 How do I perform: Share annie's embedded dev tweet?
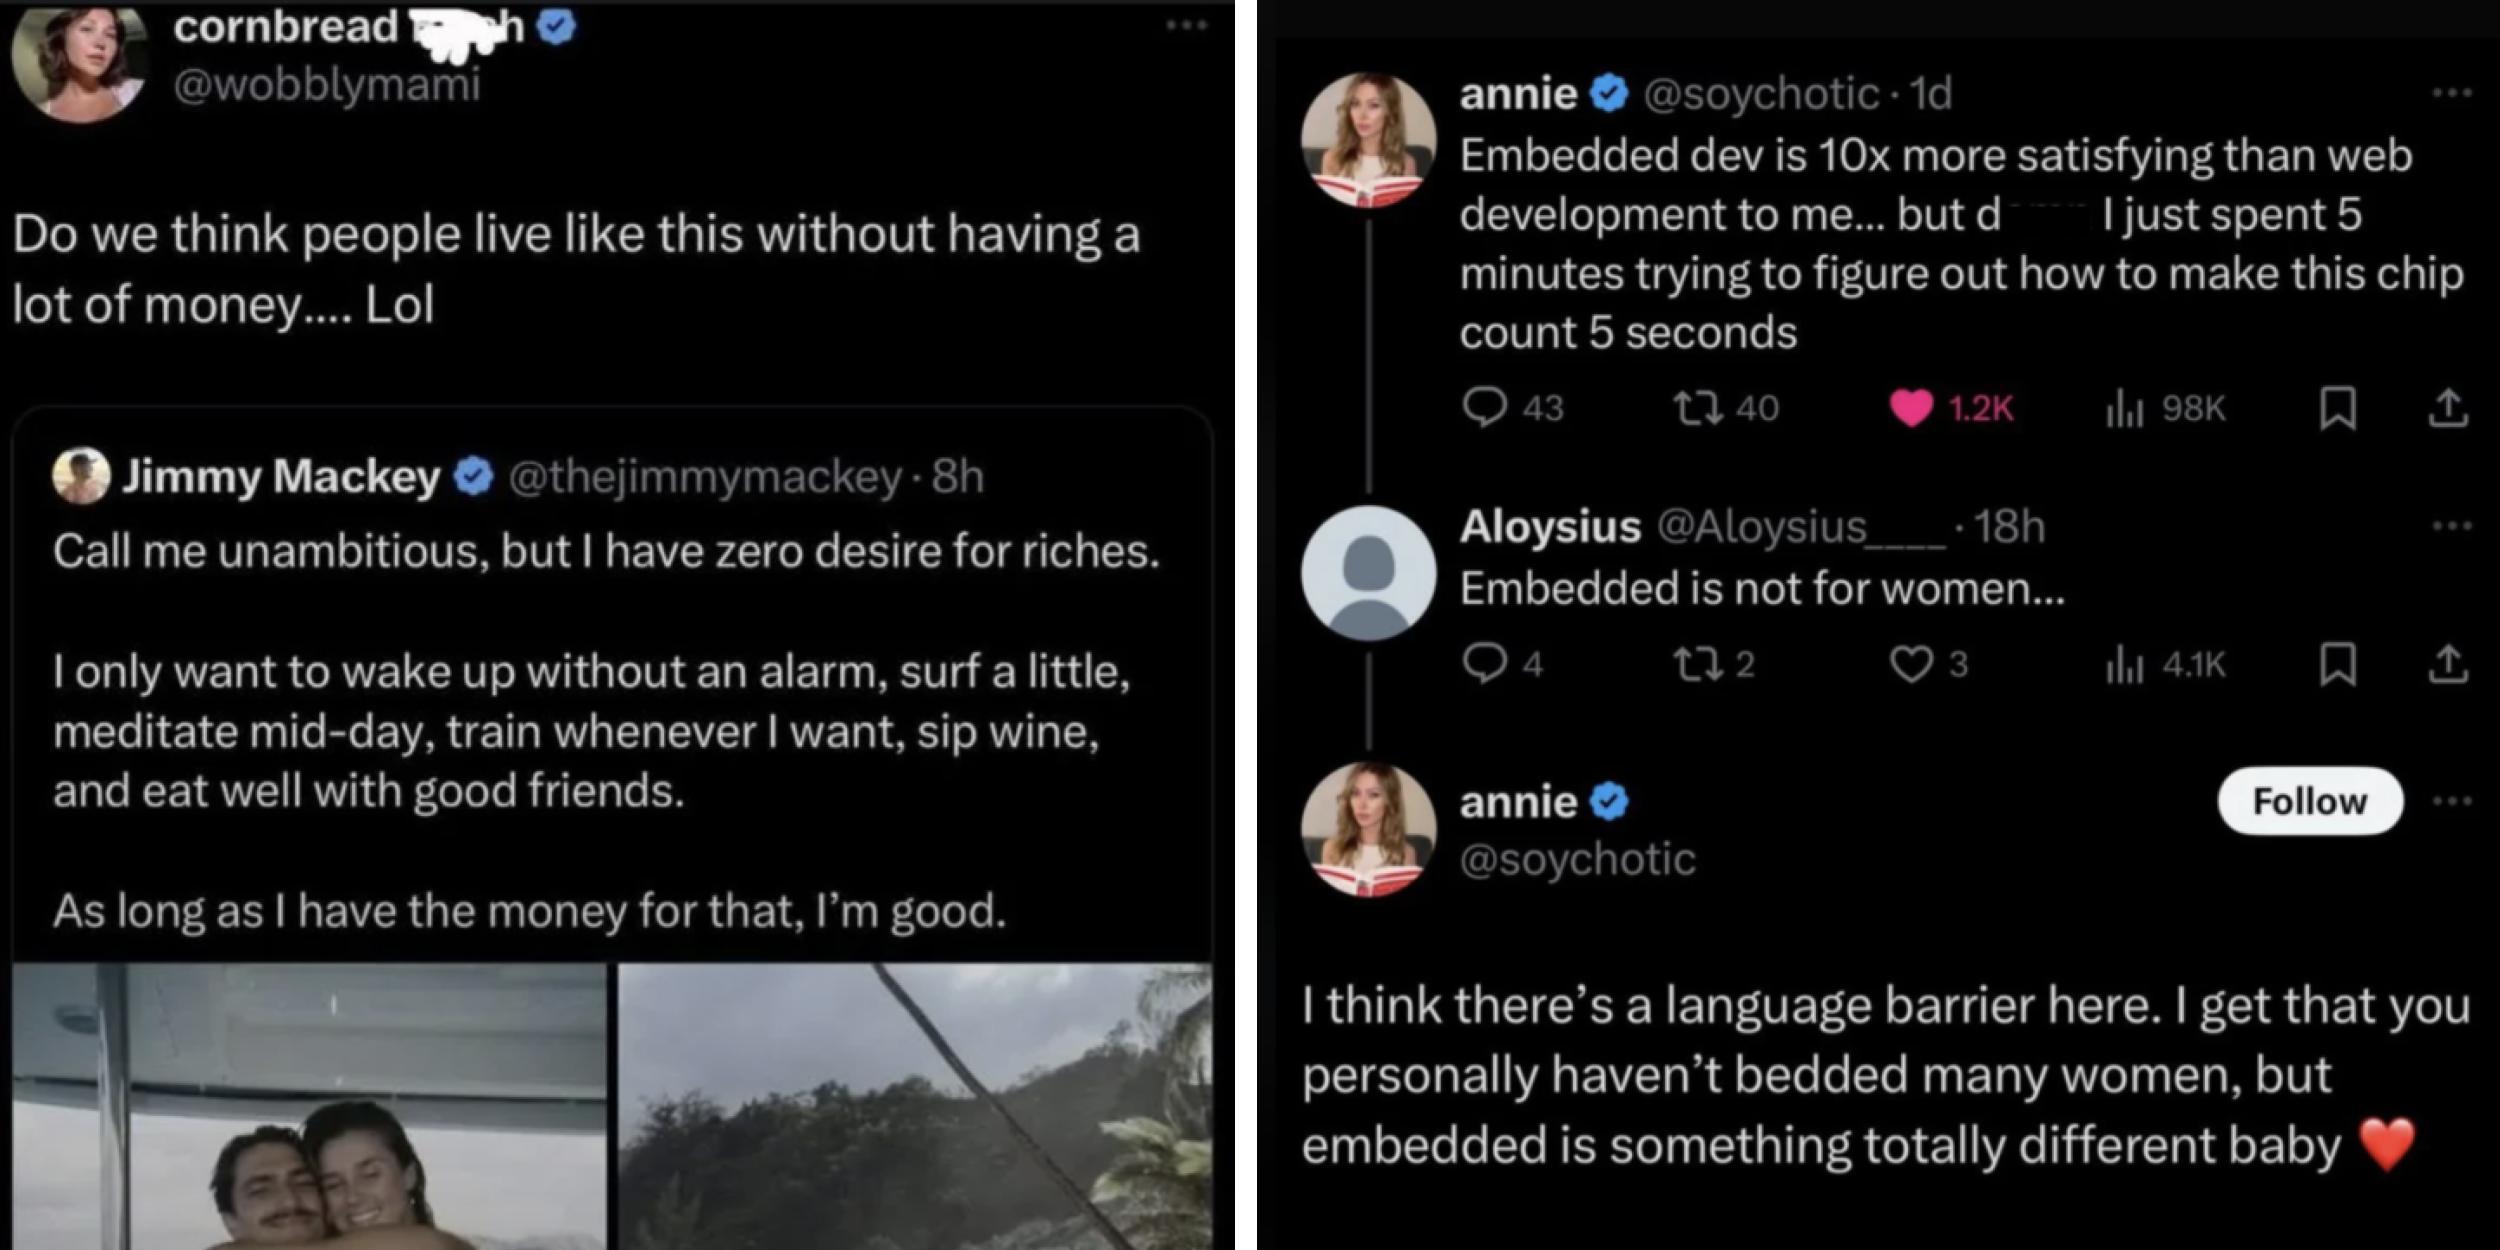coord(2455,406)
